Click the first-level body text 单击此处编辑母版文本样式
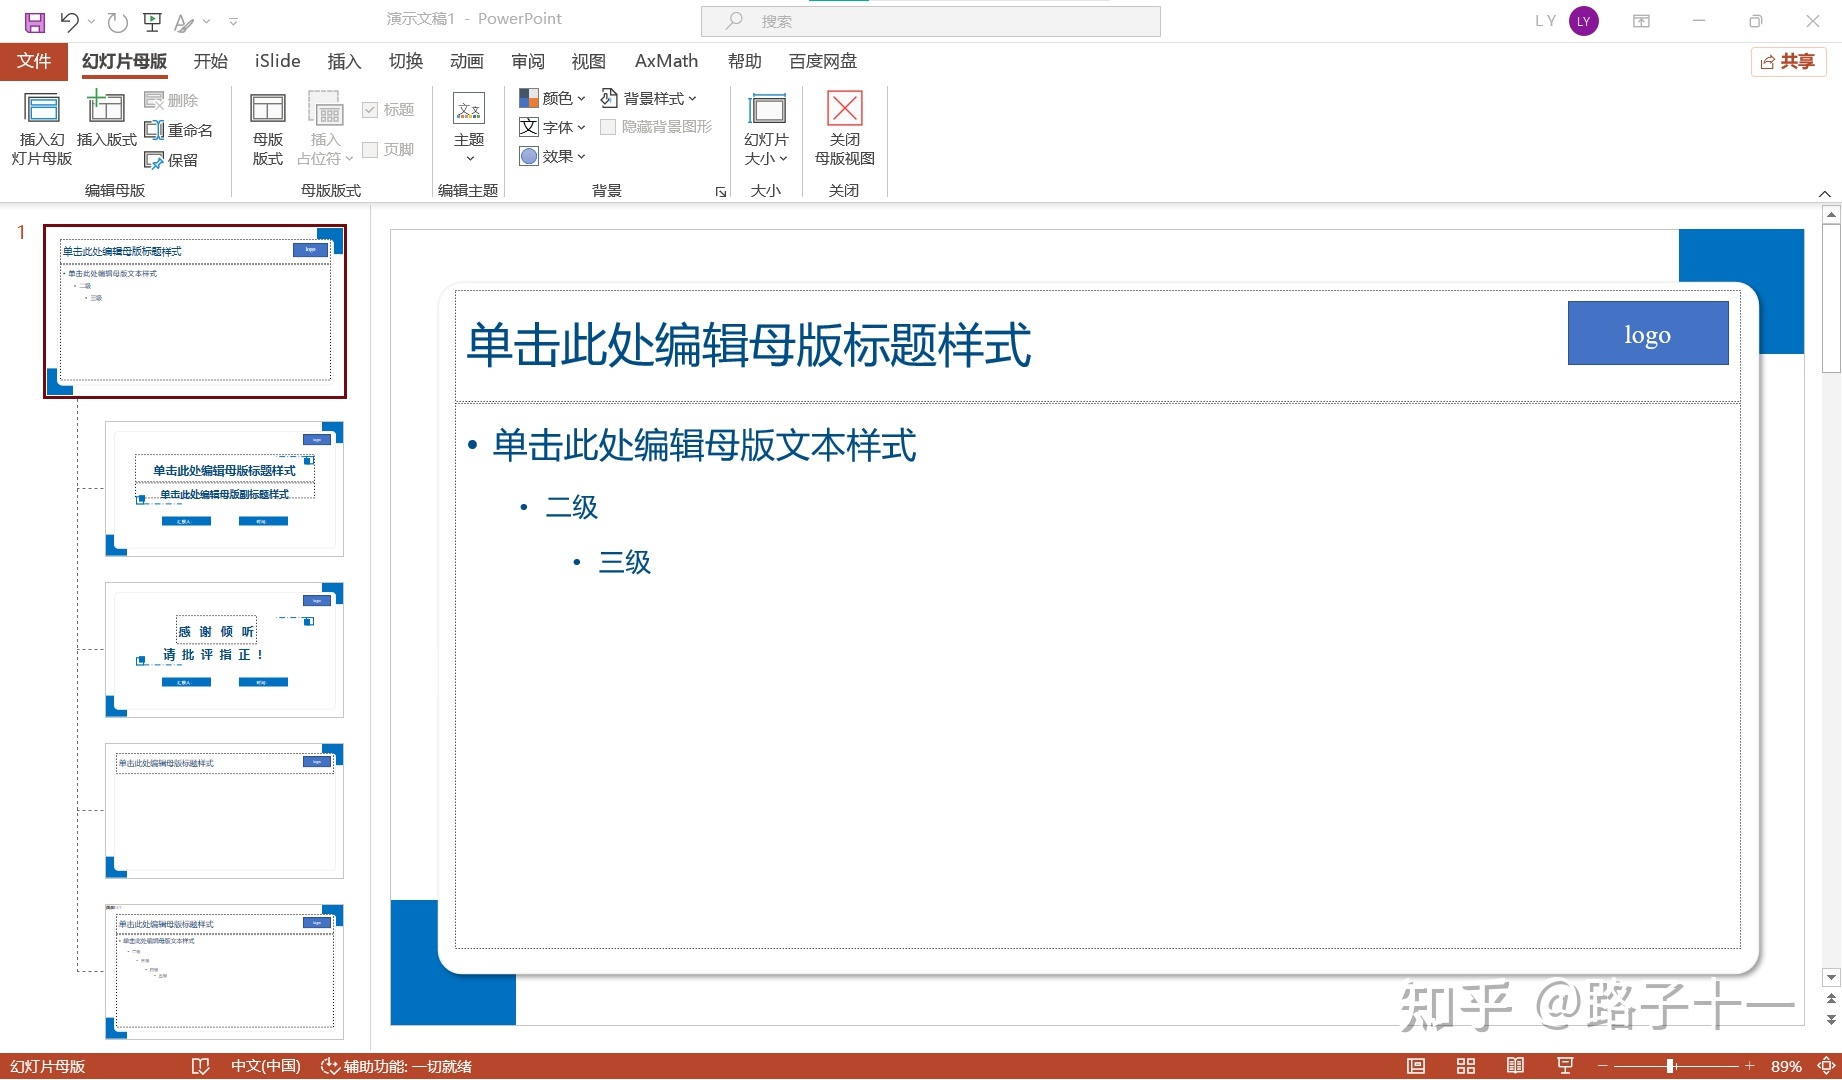This screenshot has height=1080, width=1842. pyautogui.click(x=704, y=446)
